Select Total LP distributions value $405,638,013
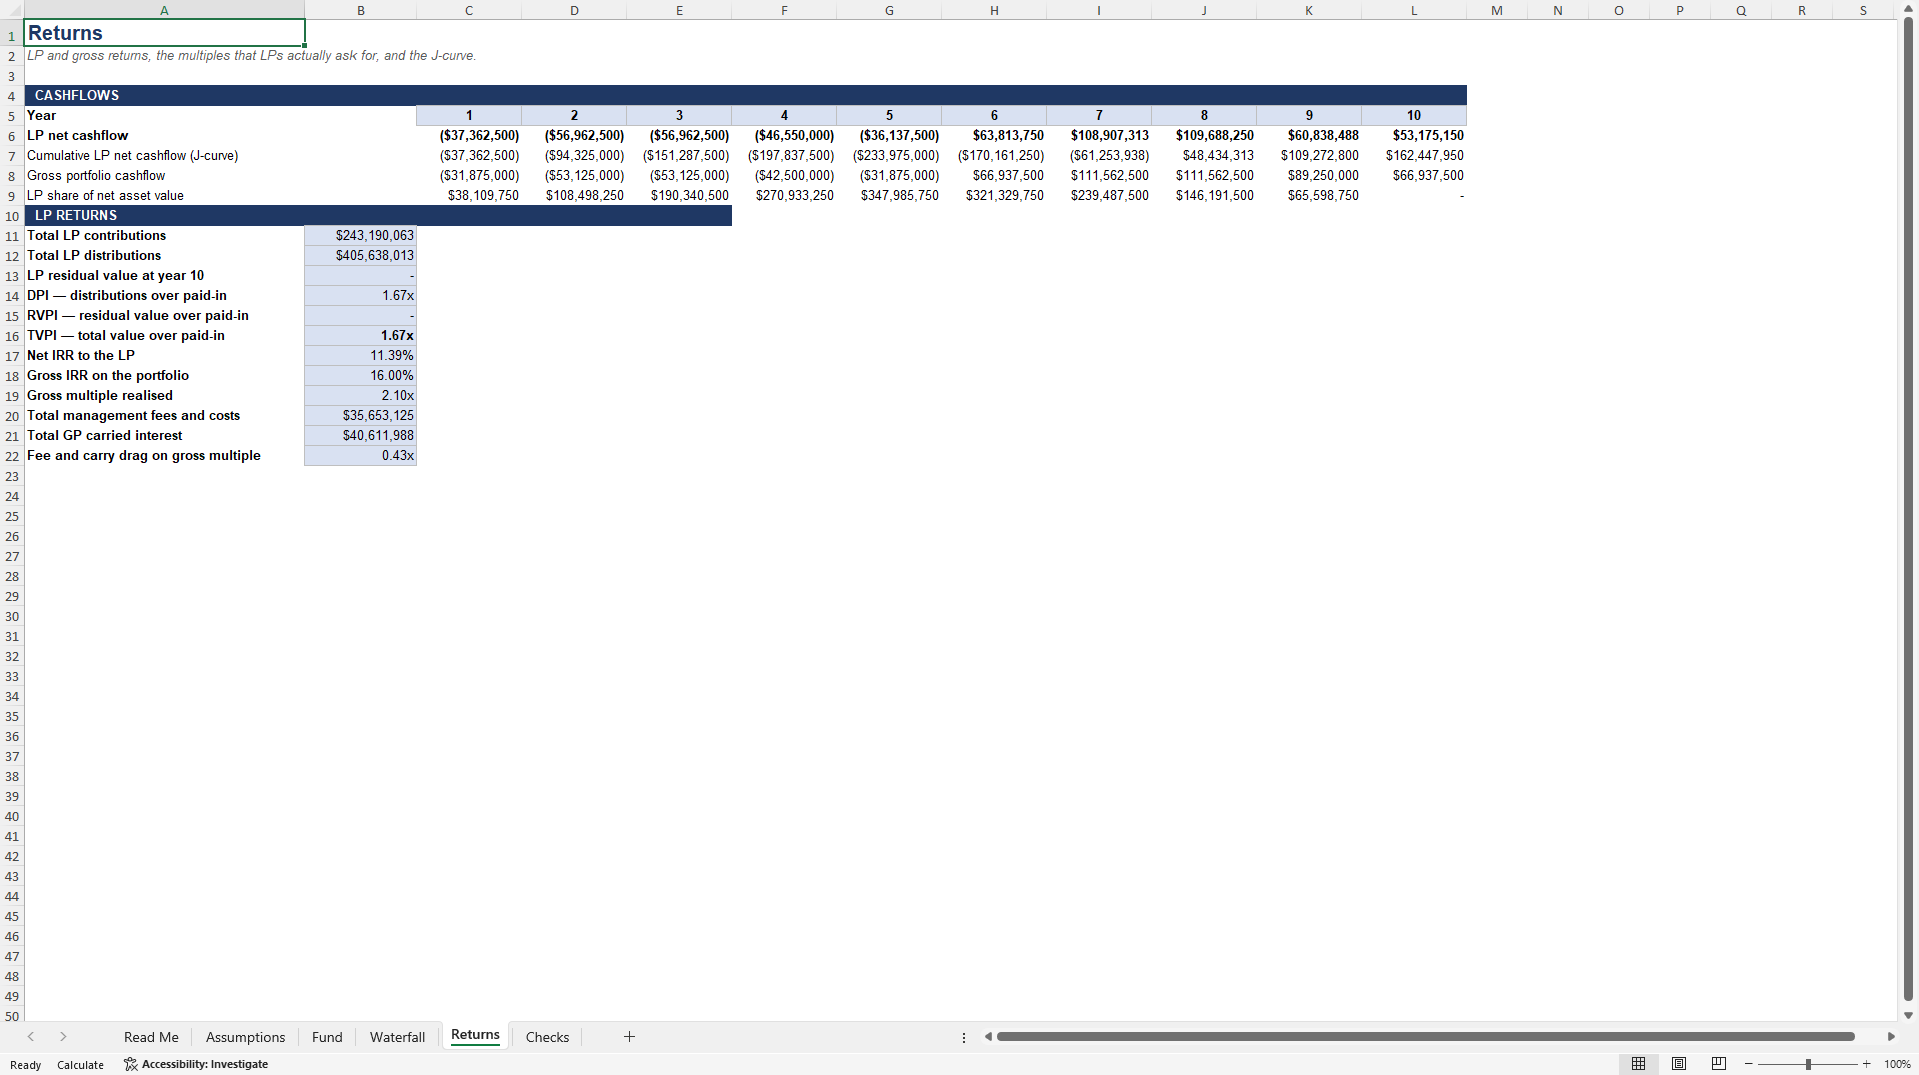 360,255
